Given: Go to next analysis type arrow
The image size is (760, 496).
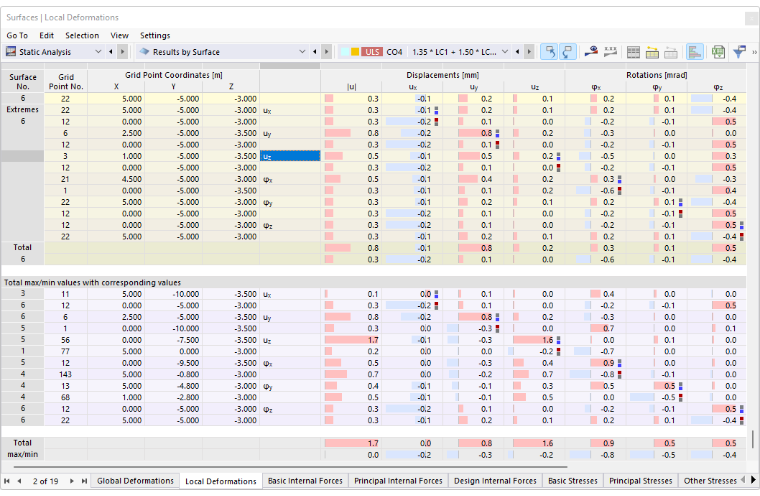Looking at the screenshot, I should click(x=123, y=52).
